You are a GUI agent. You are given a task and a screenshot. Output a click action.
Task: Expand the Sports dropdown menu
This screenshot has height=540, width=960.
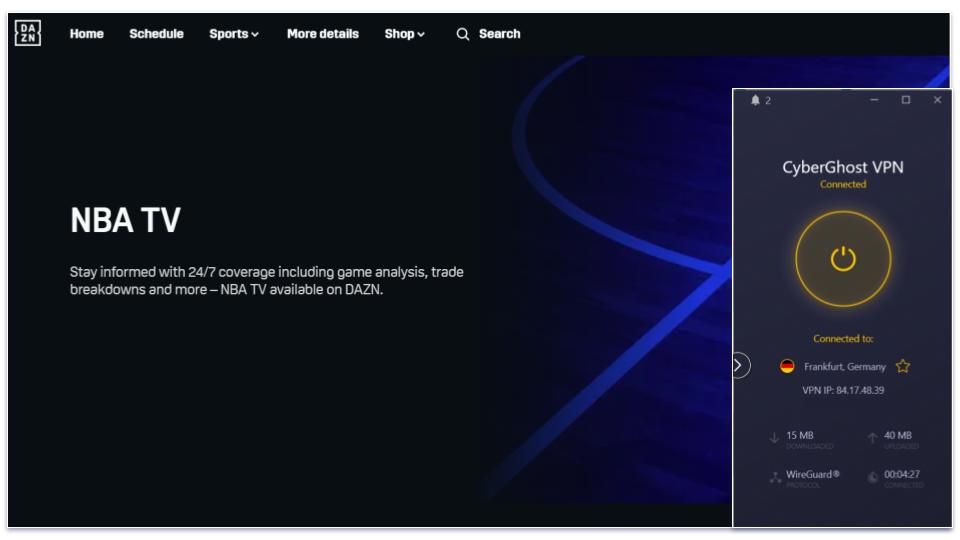click(234, 34)
